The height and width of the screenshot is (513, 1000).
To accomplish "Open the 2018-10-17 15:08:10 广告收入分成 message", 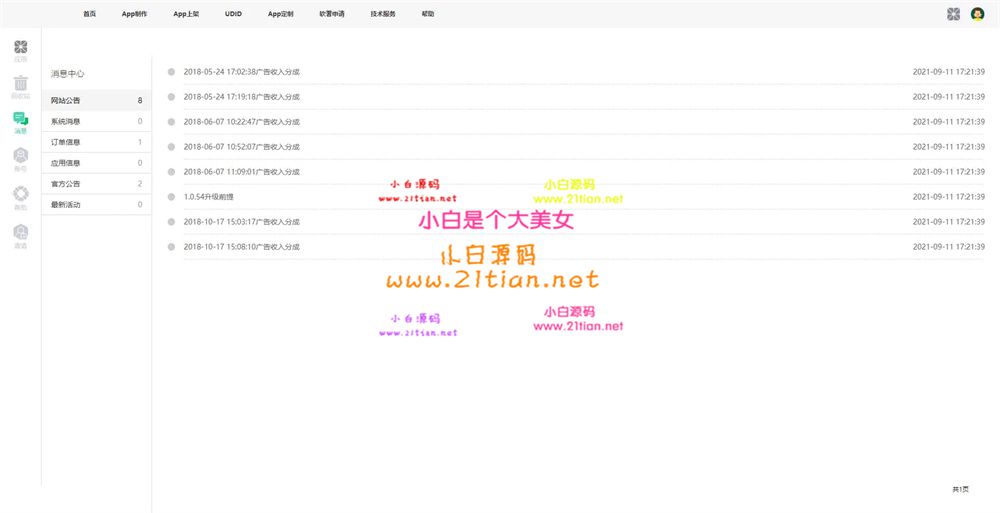I will 241,247.
